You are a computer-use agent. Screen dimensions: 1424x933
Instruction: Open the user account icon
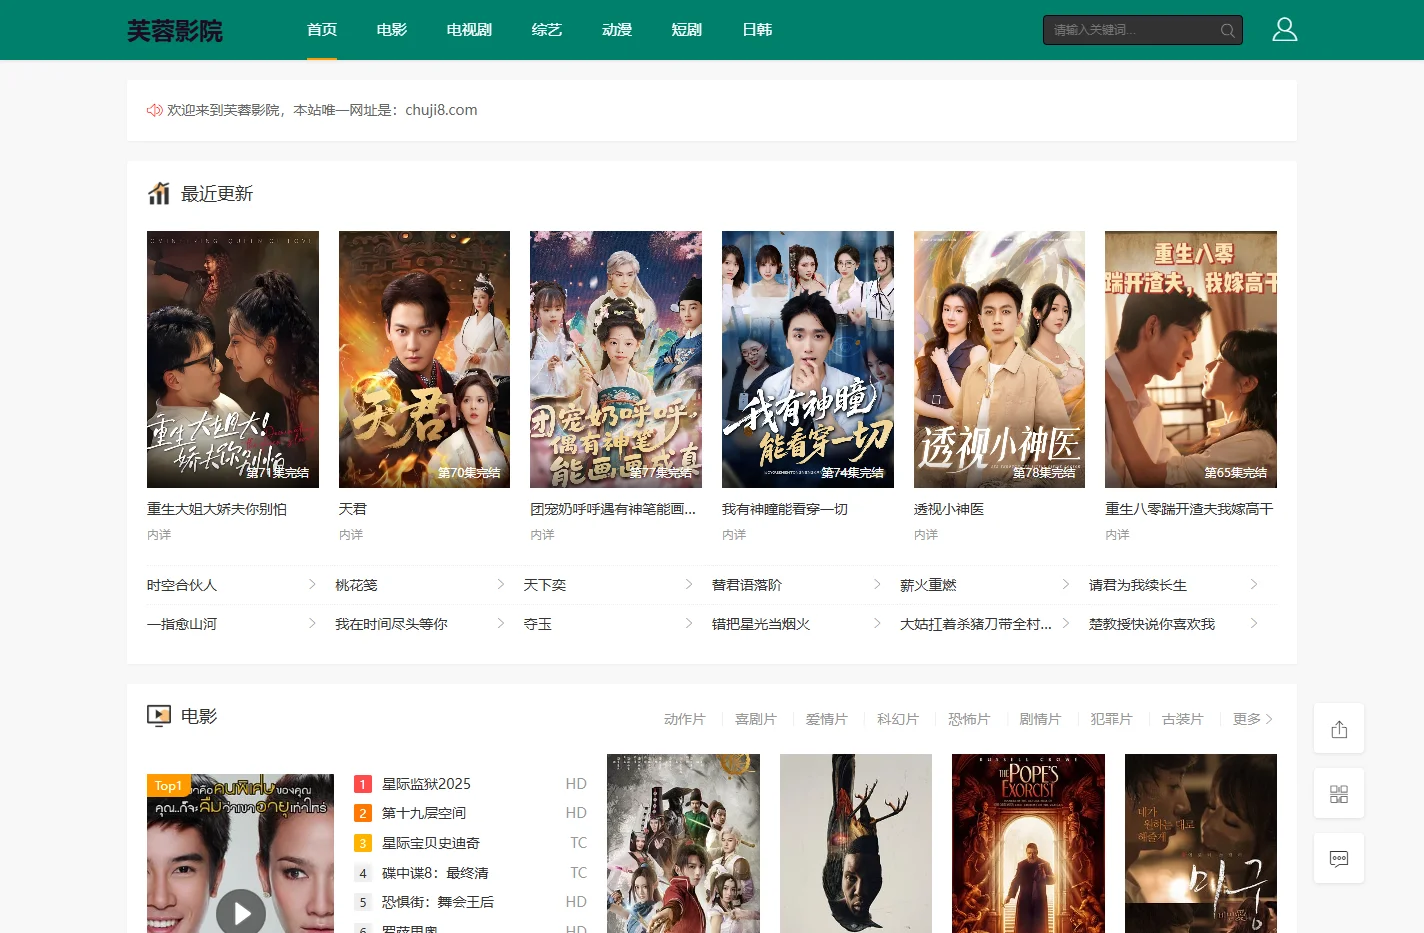tap(1284, 30)
